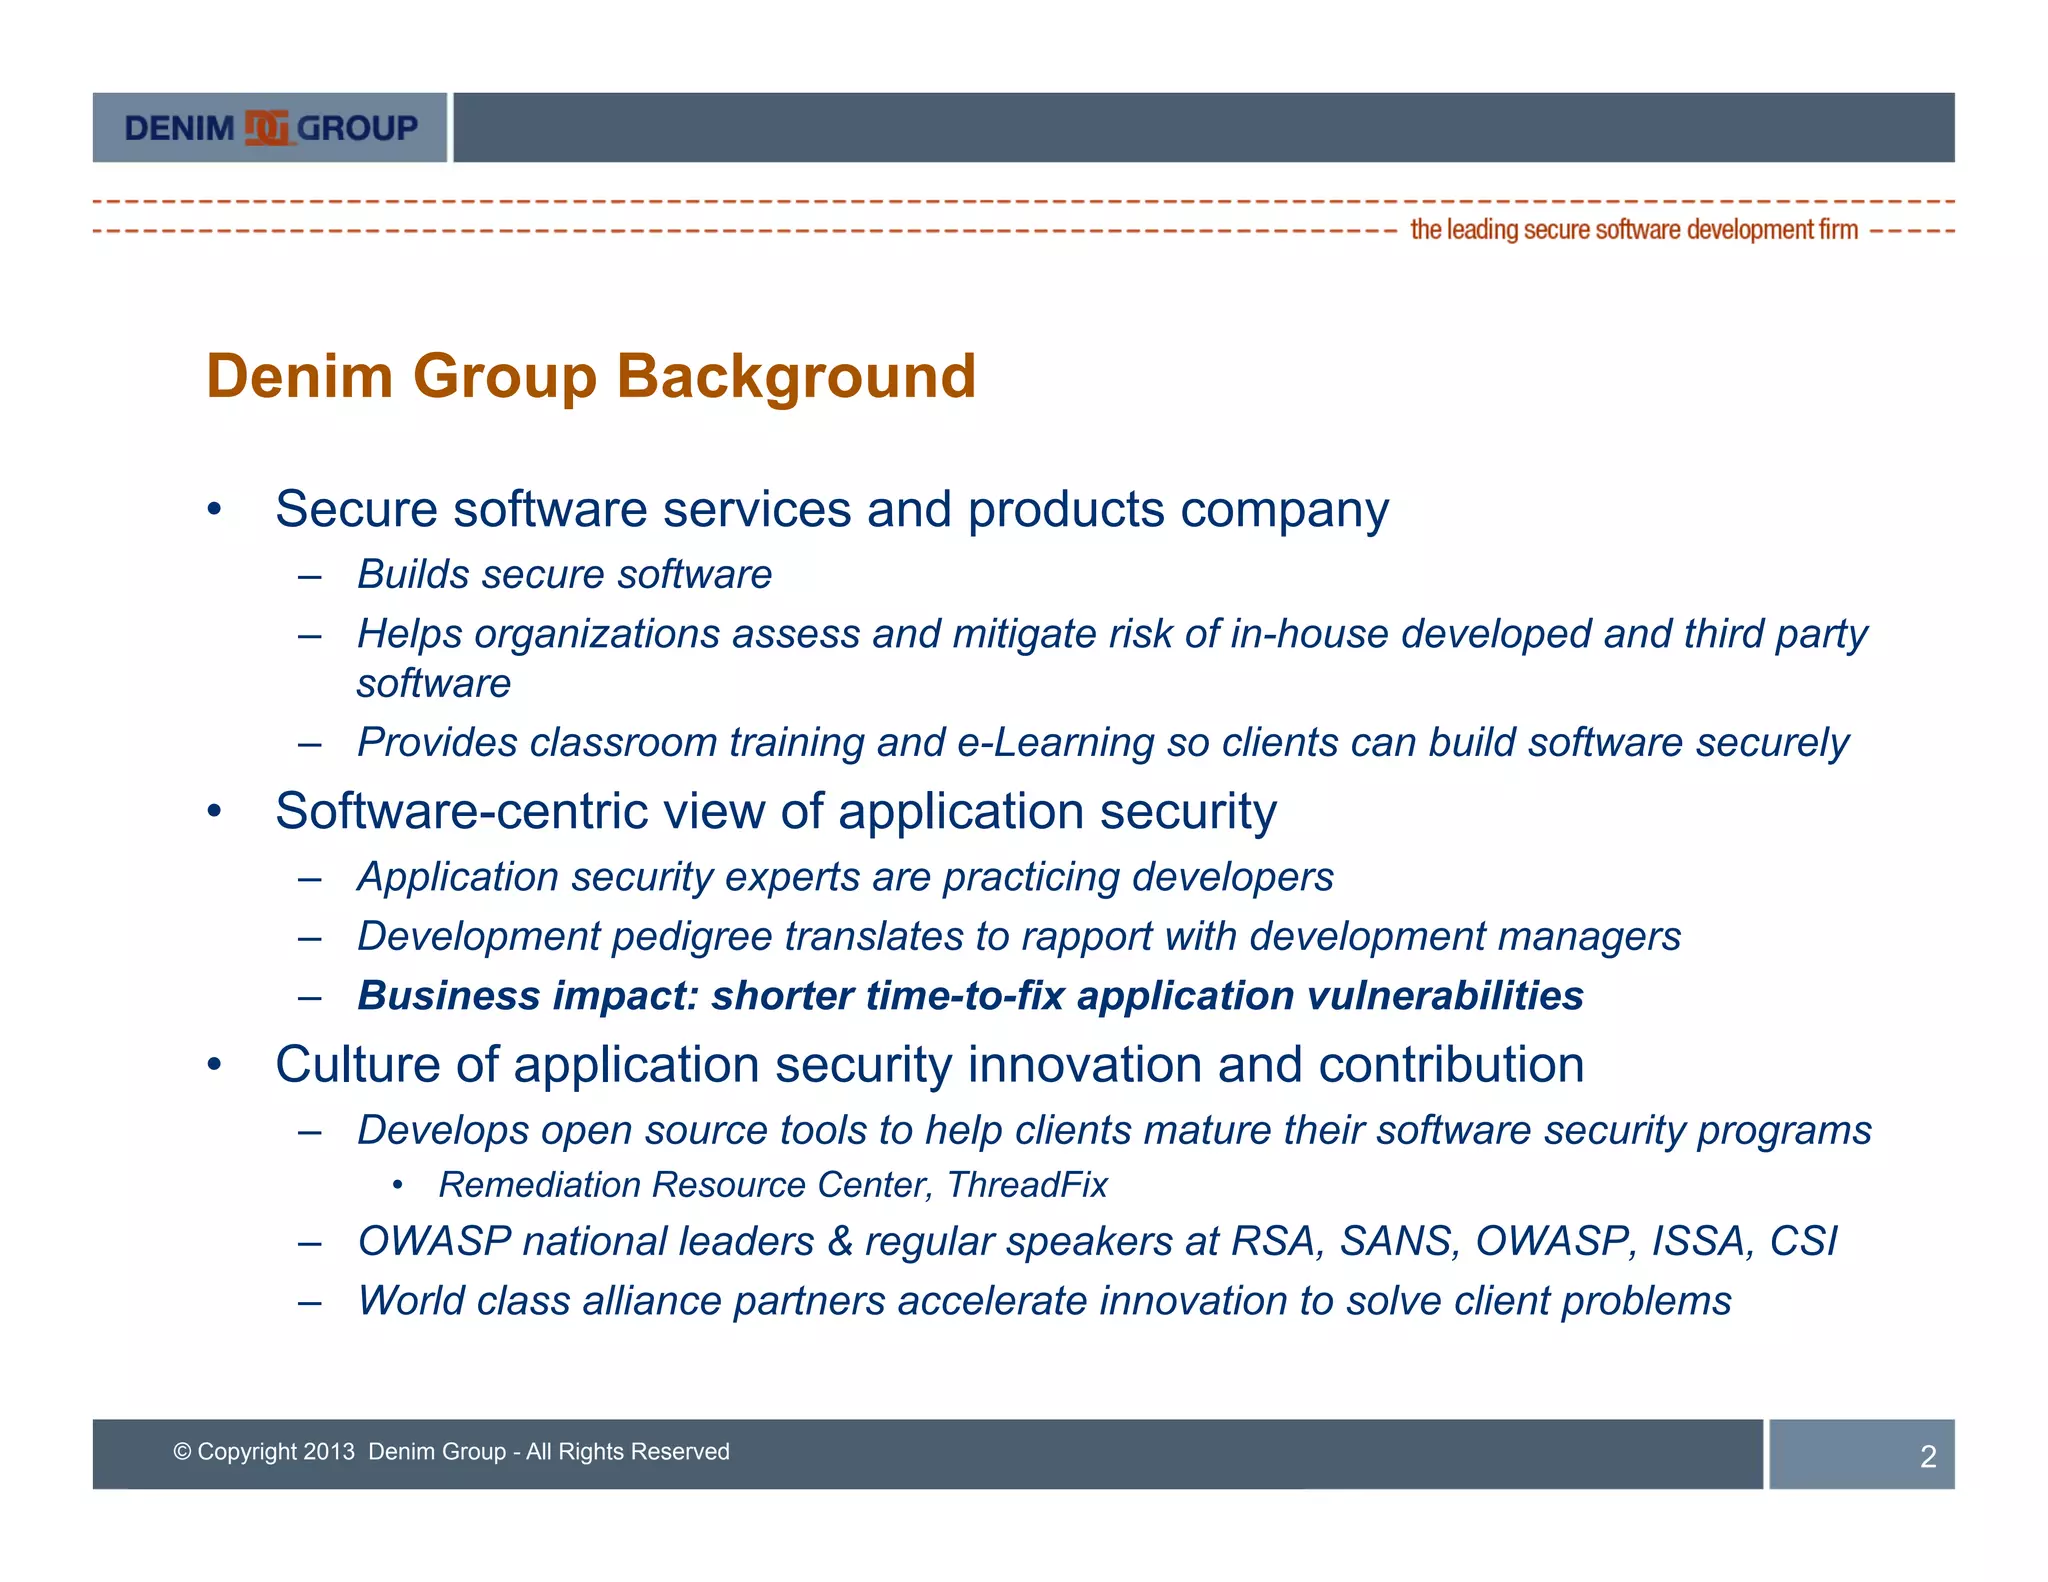Viewport: 2048px width, 1582px height.
Task: Click 'Application security experts are practicing developers'
Action: click(x=845, y=877)
